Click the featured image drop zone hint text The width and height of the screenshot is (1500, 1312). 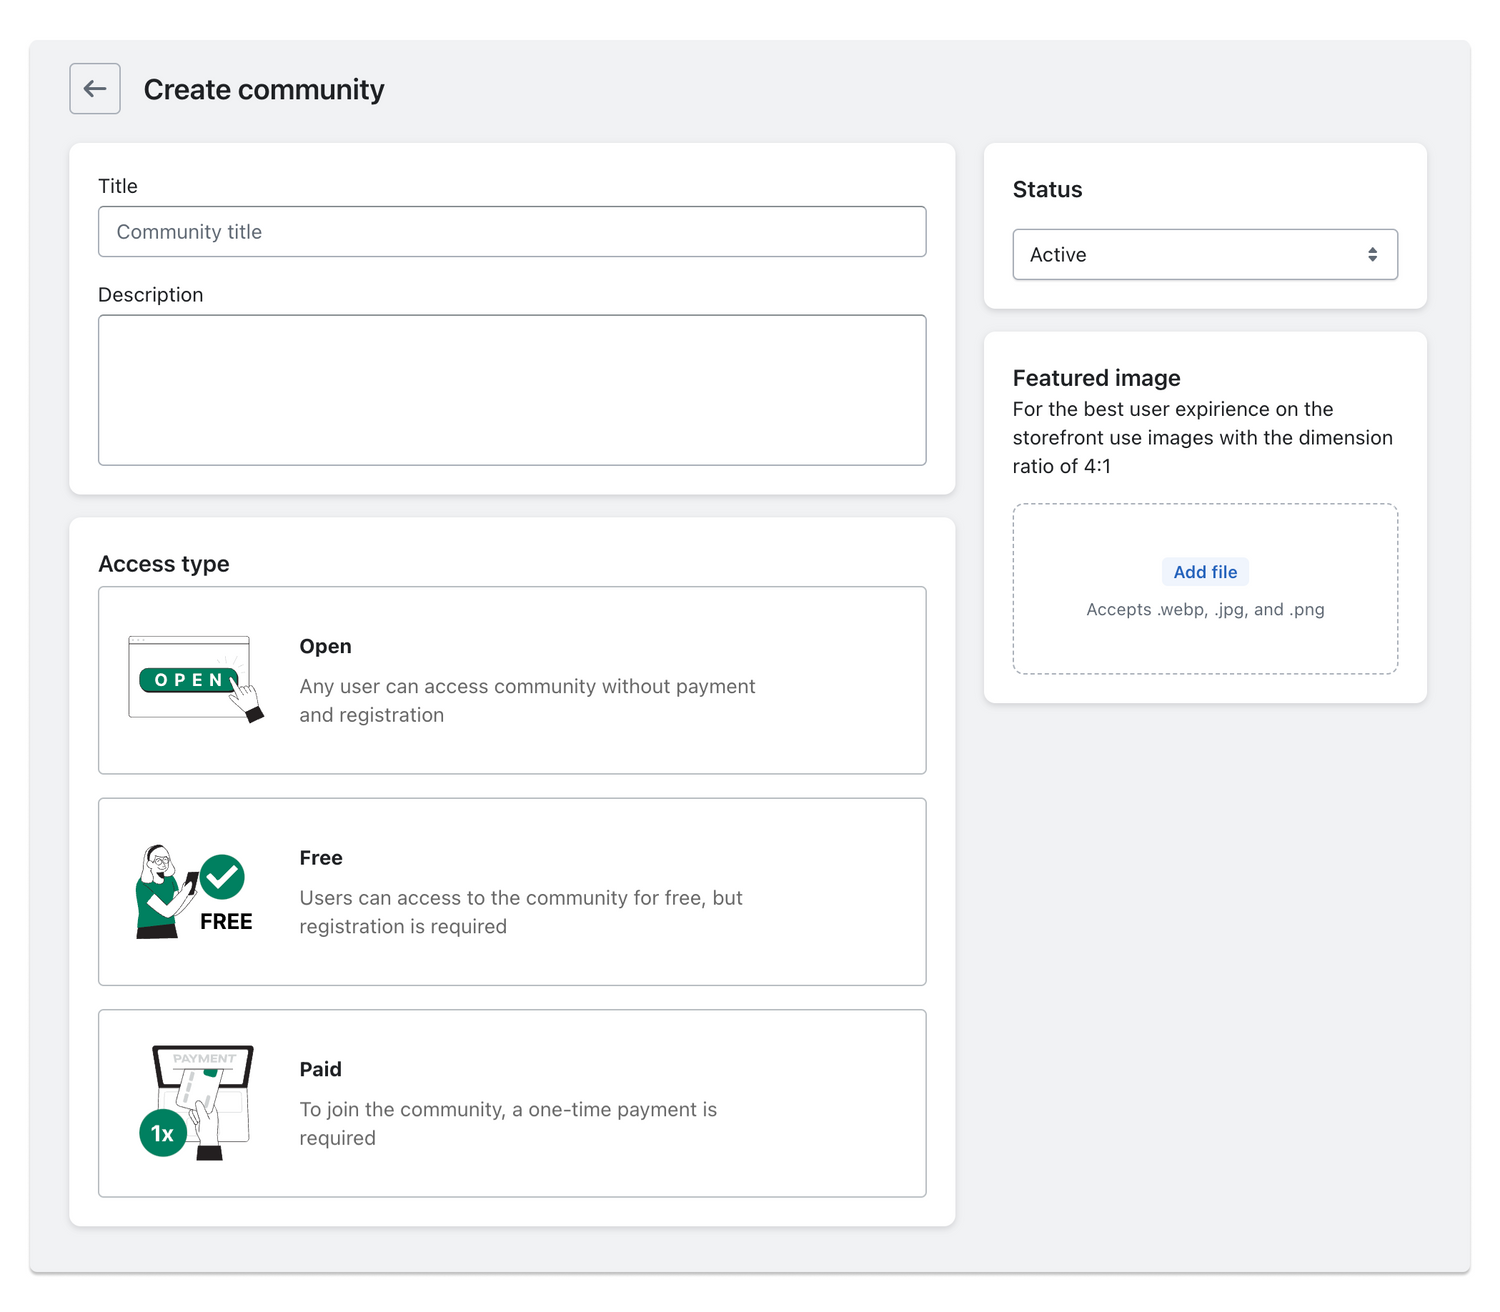click(x=1205, y=610)
